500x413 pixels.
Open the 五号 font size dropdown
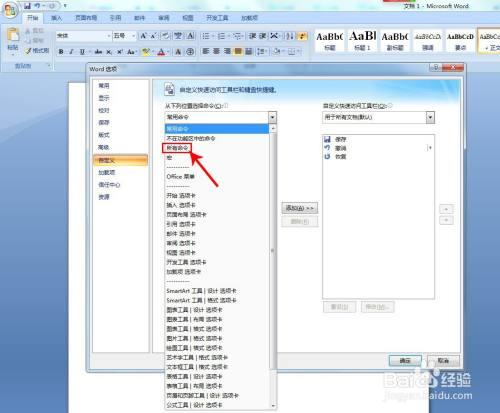pos(134,36)
